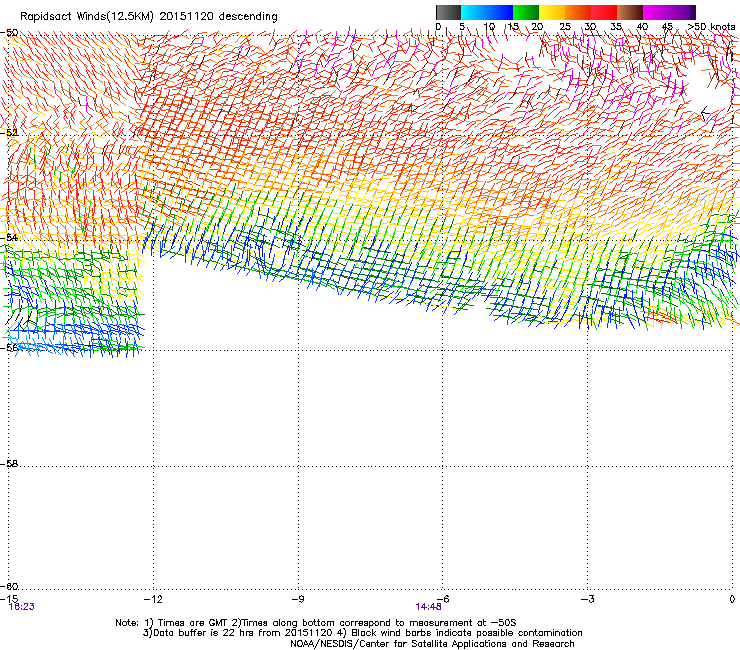Click the '0' longitude axis label

click(x=732, y=599)
